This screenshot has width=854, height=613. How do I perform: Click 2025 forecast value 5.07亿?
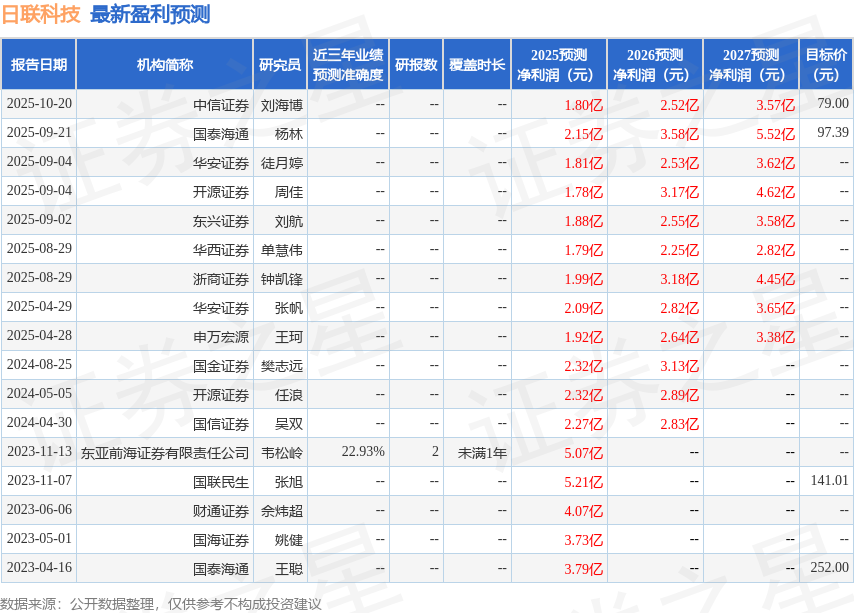584,453
